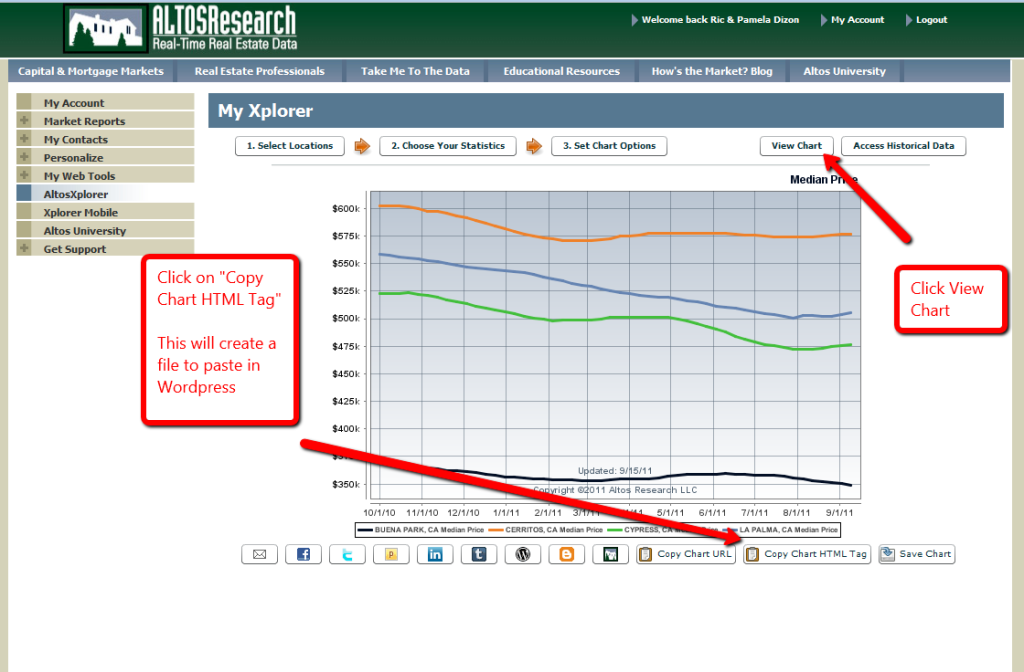The width and height of the screenshot is (1024, 672).
Task: Click the Save Chart button
Action: point(916,553)
